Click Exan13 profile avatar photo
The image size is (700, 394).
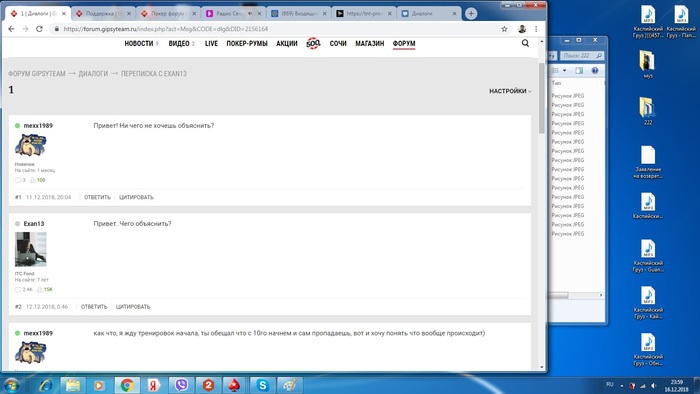(x=30, y=249)
